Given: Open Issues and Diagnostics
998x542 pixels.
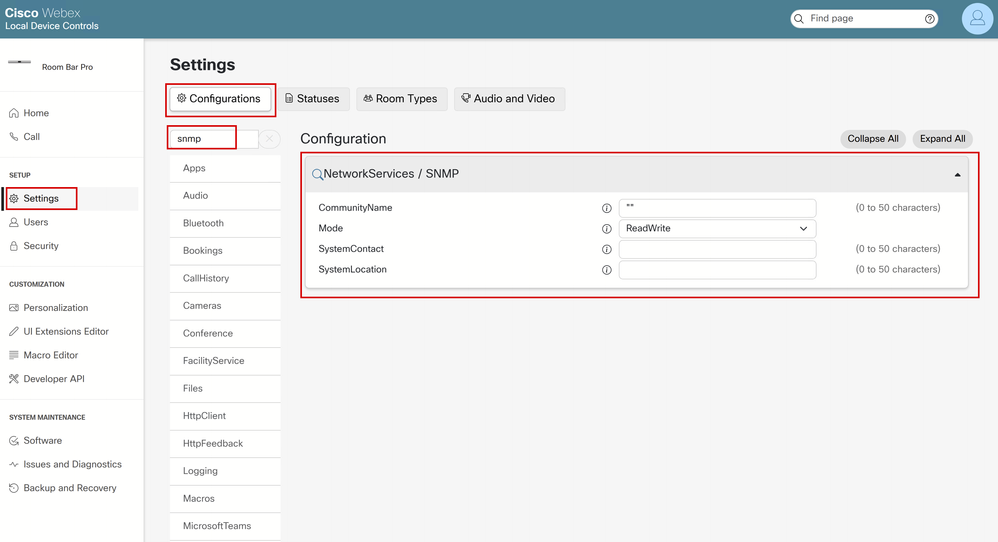Looking at the screenshot, I should coord(71,464).
